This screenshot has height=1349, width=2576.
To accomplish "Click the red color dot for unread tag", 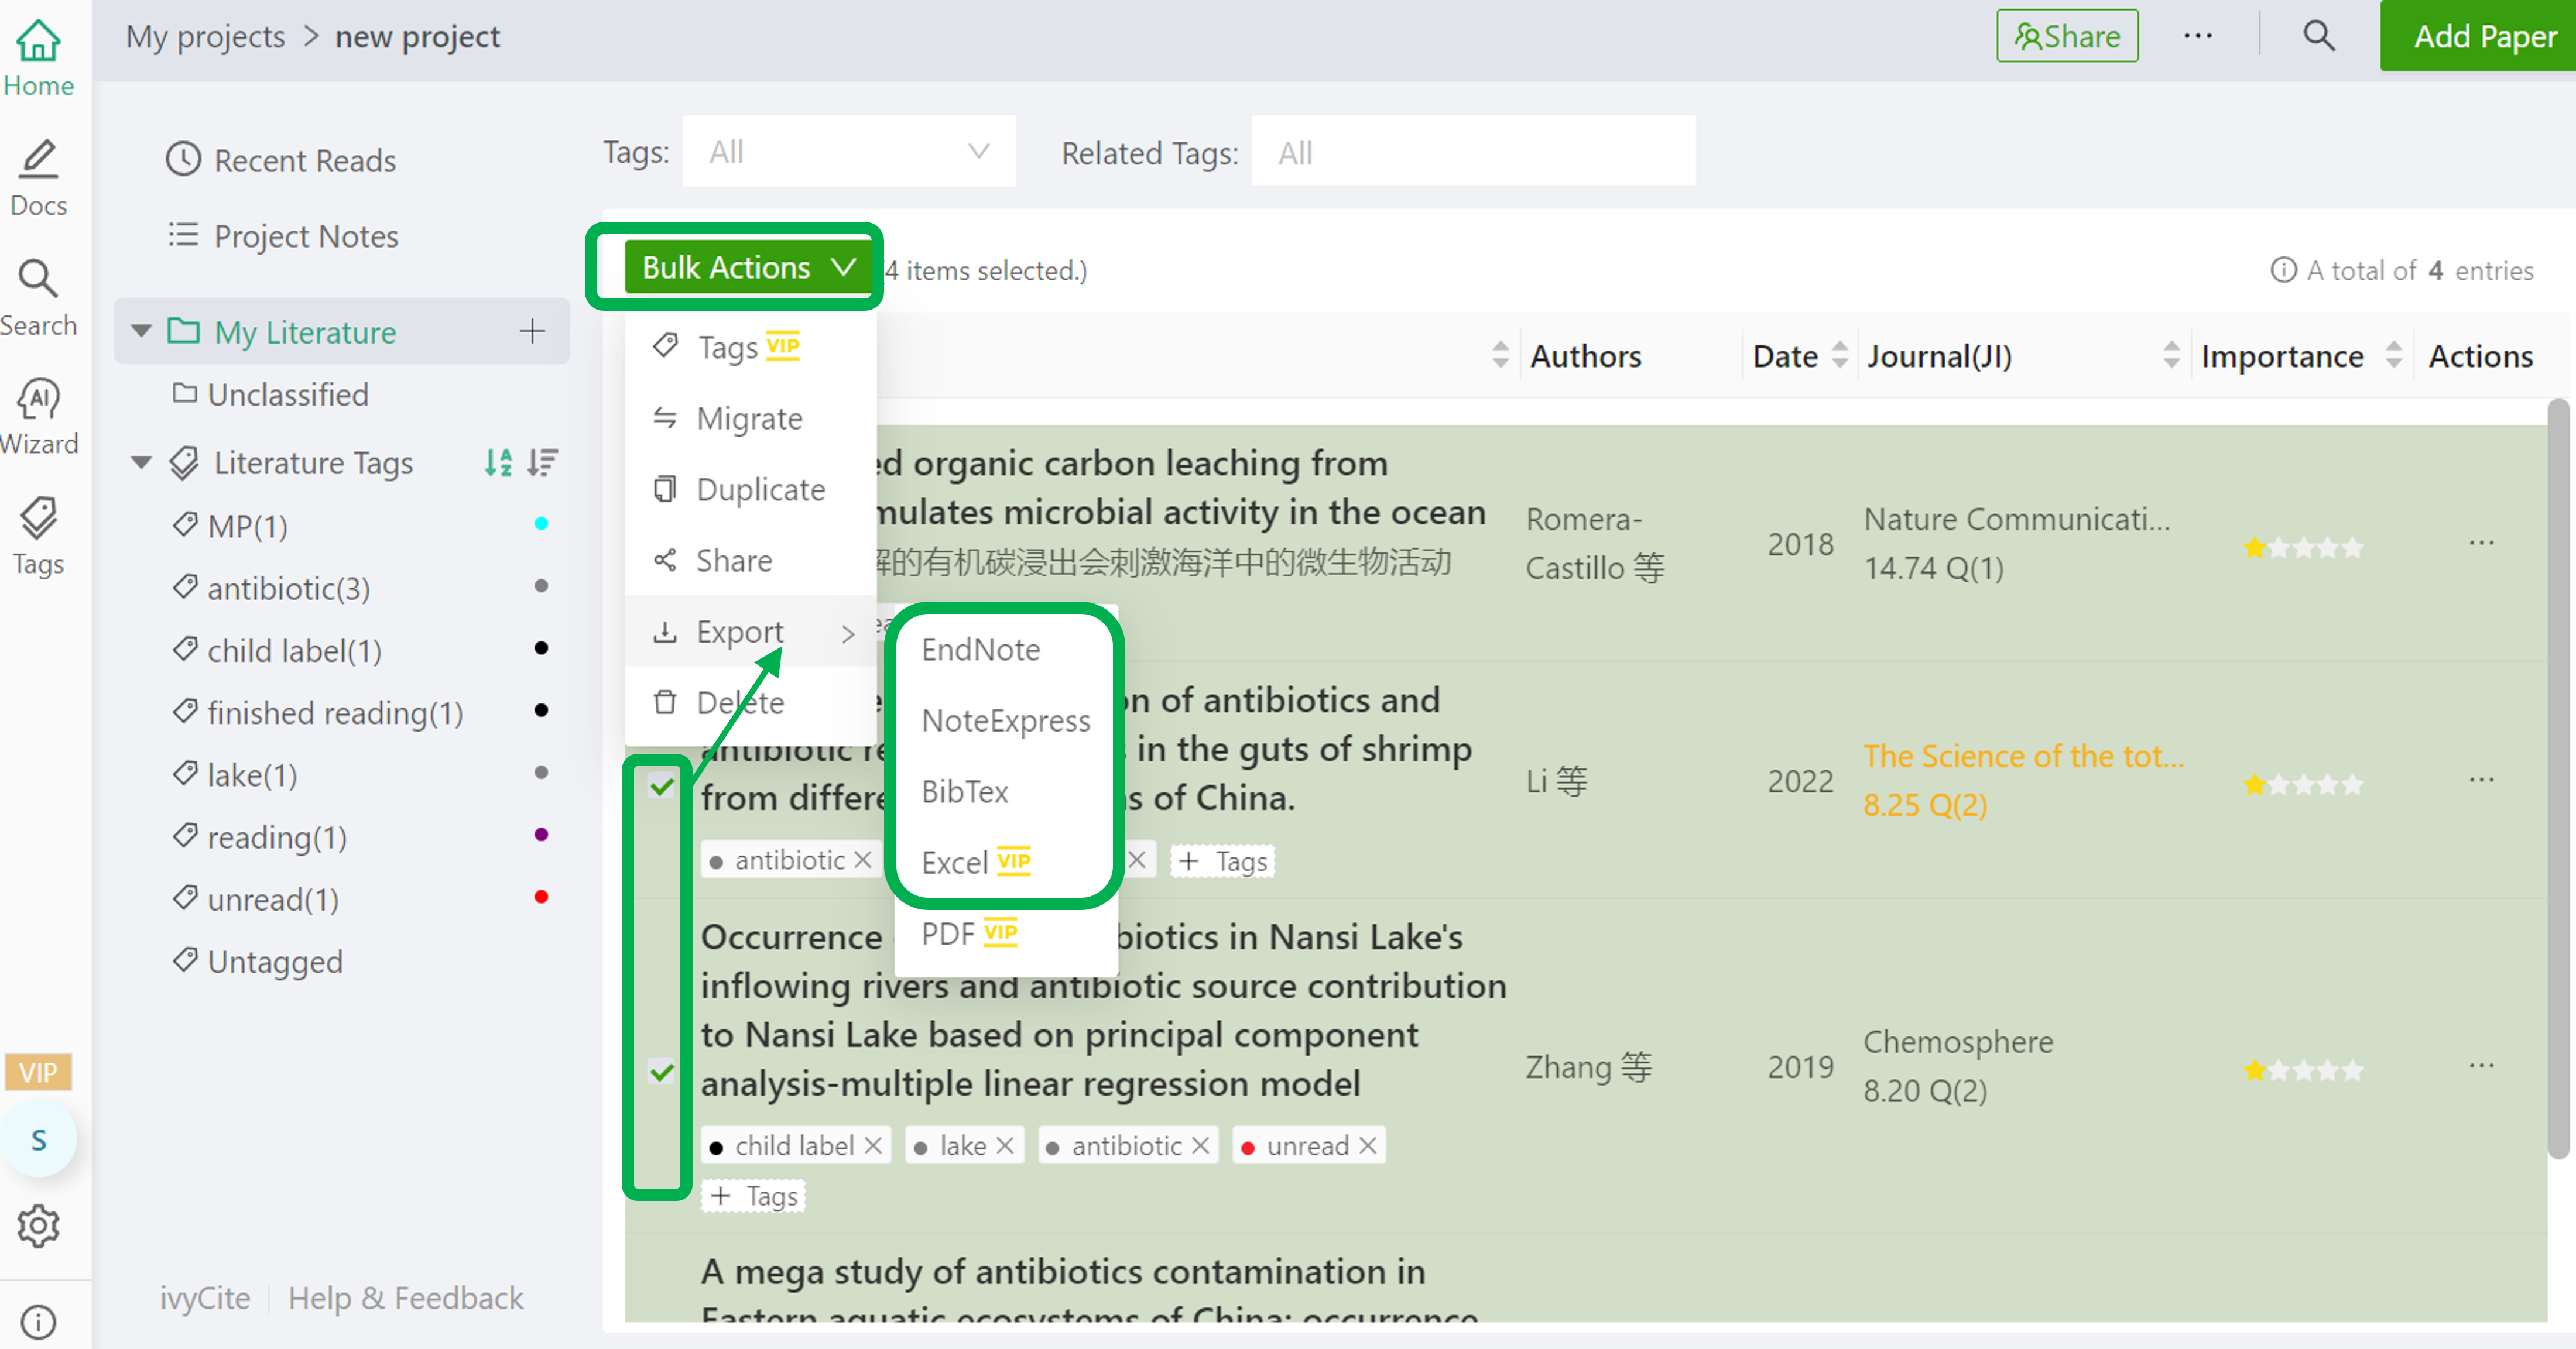I will (x=541, y=897).
